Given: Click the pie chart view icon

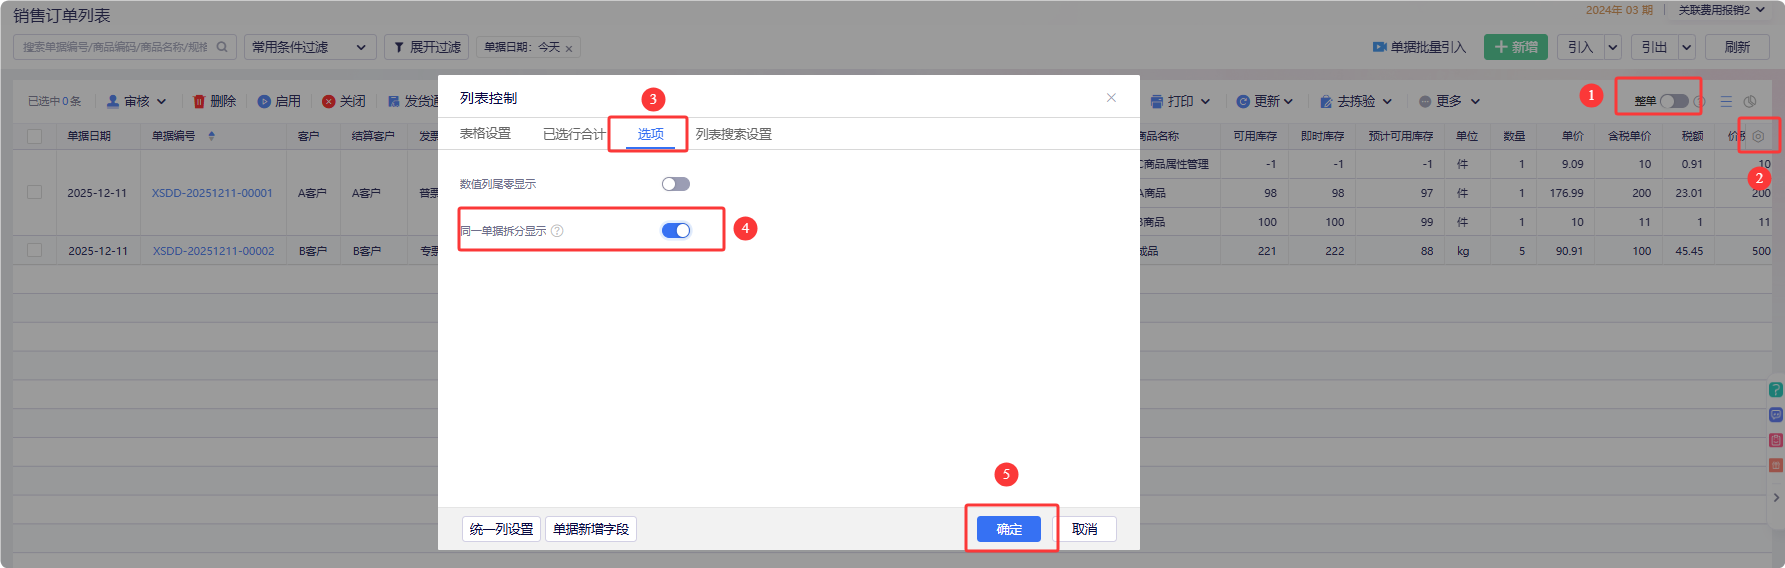Looking at the screenshot, I should click(1750, 101).
